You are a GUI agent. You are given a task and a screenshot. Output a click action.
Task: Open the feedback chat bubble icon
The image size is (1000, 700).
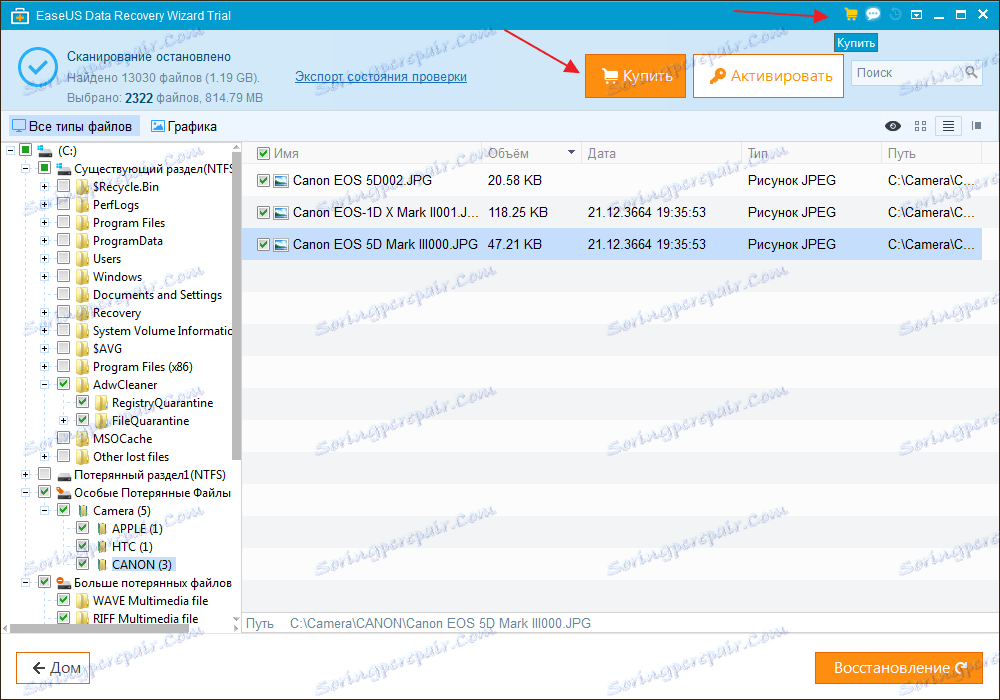873,14
